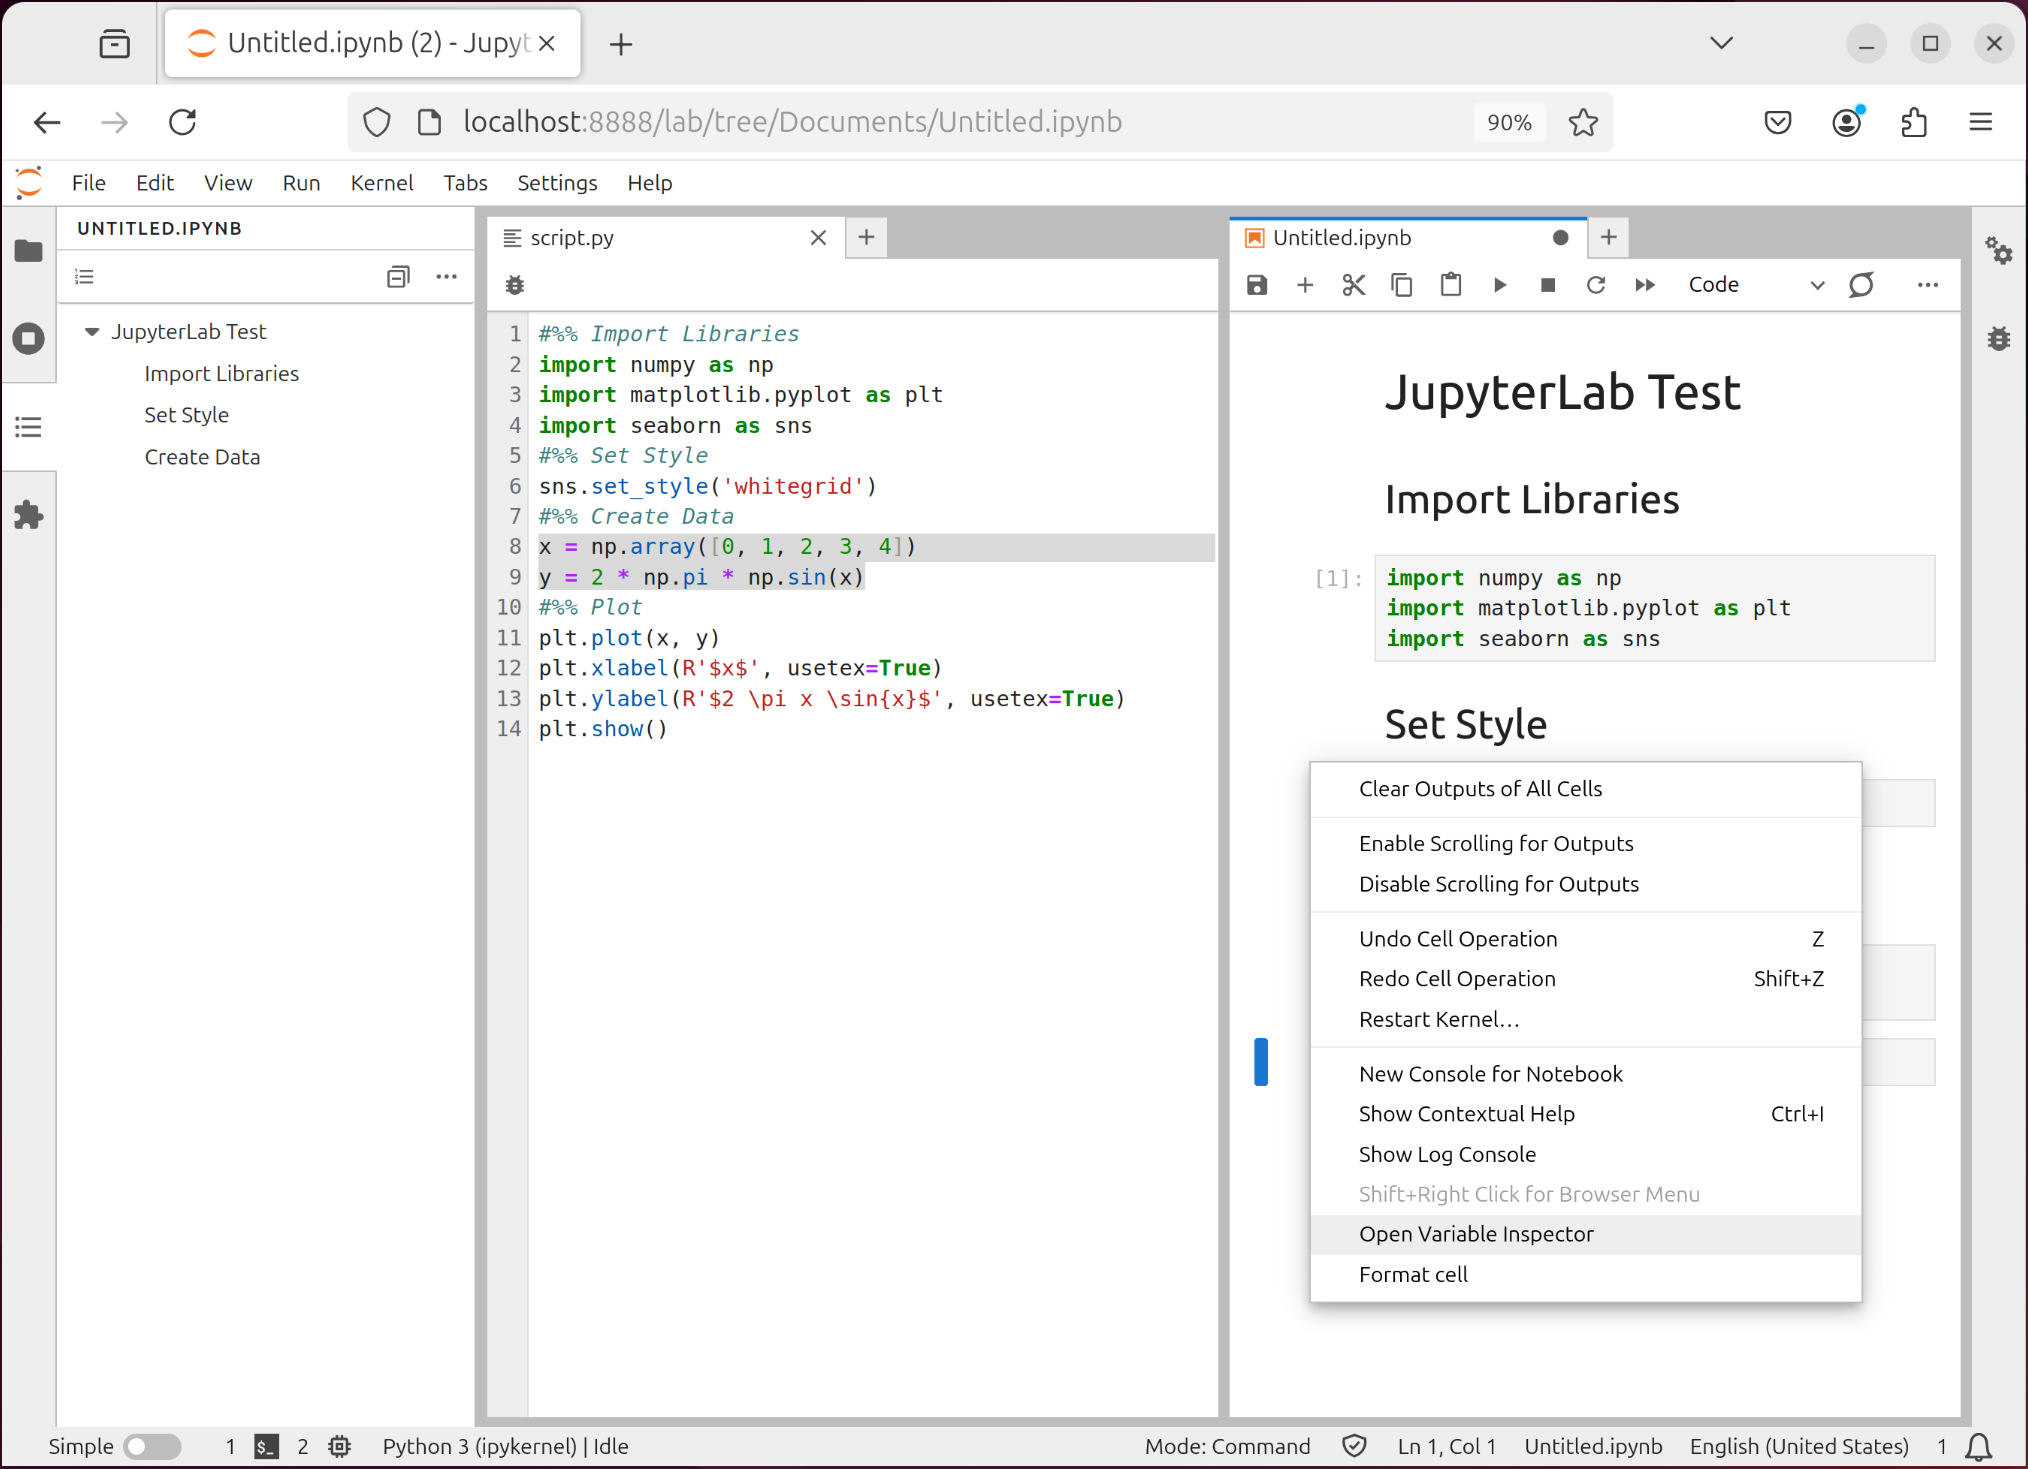Choose Format cell menu entry
Screen dimensions: 2028x1469
(x=1585, y=1274)
